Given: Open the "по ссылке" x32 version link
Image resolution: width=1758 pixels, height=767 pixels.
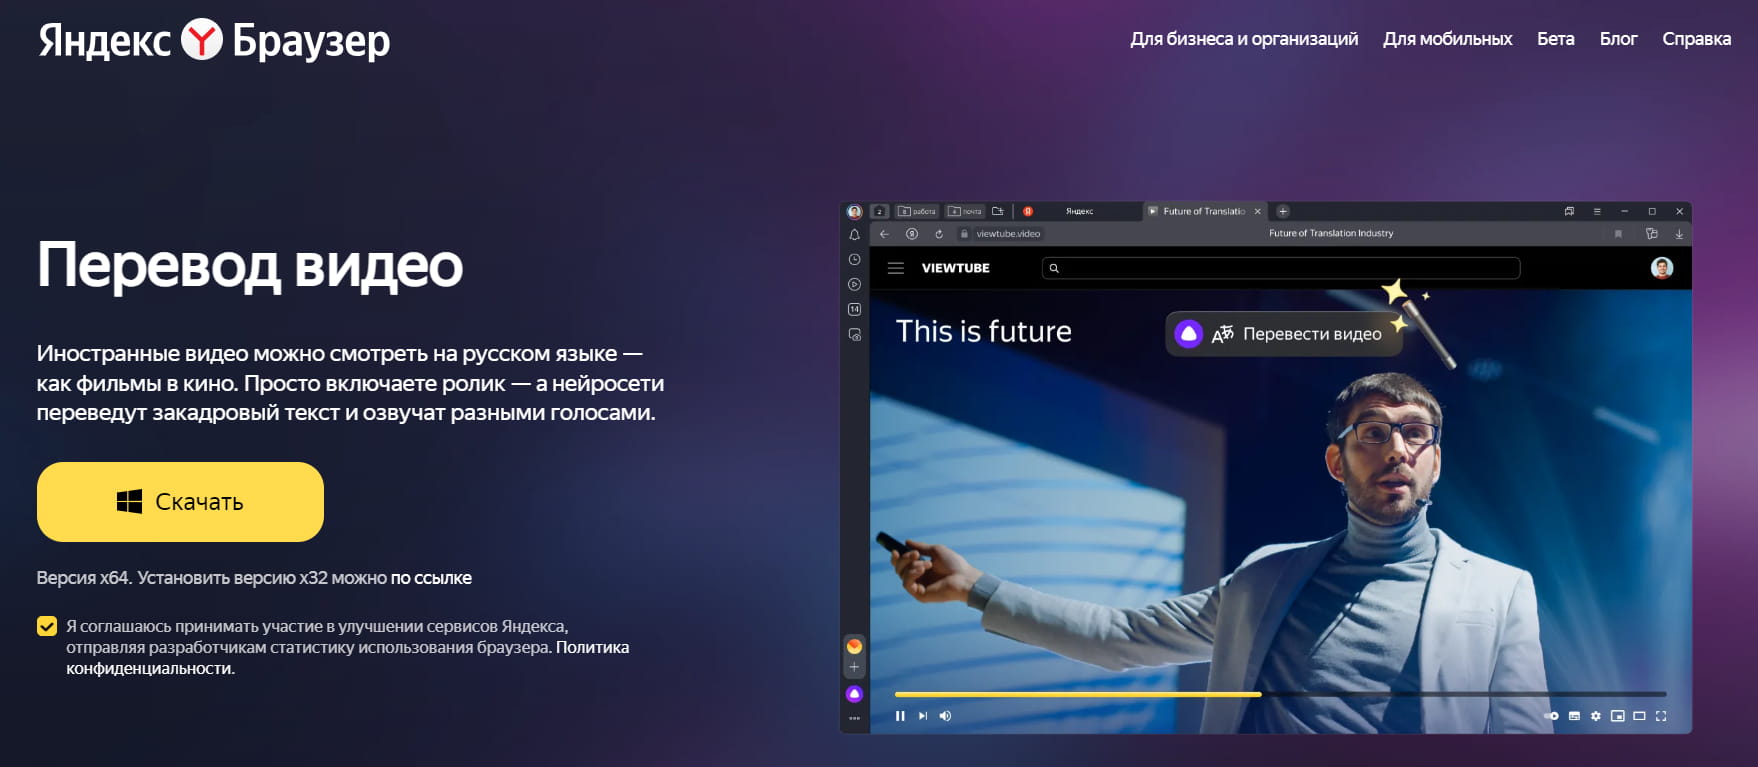Looking at the screenshot, I should pos(431,578).
